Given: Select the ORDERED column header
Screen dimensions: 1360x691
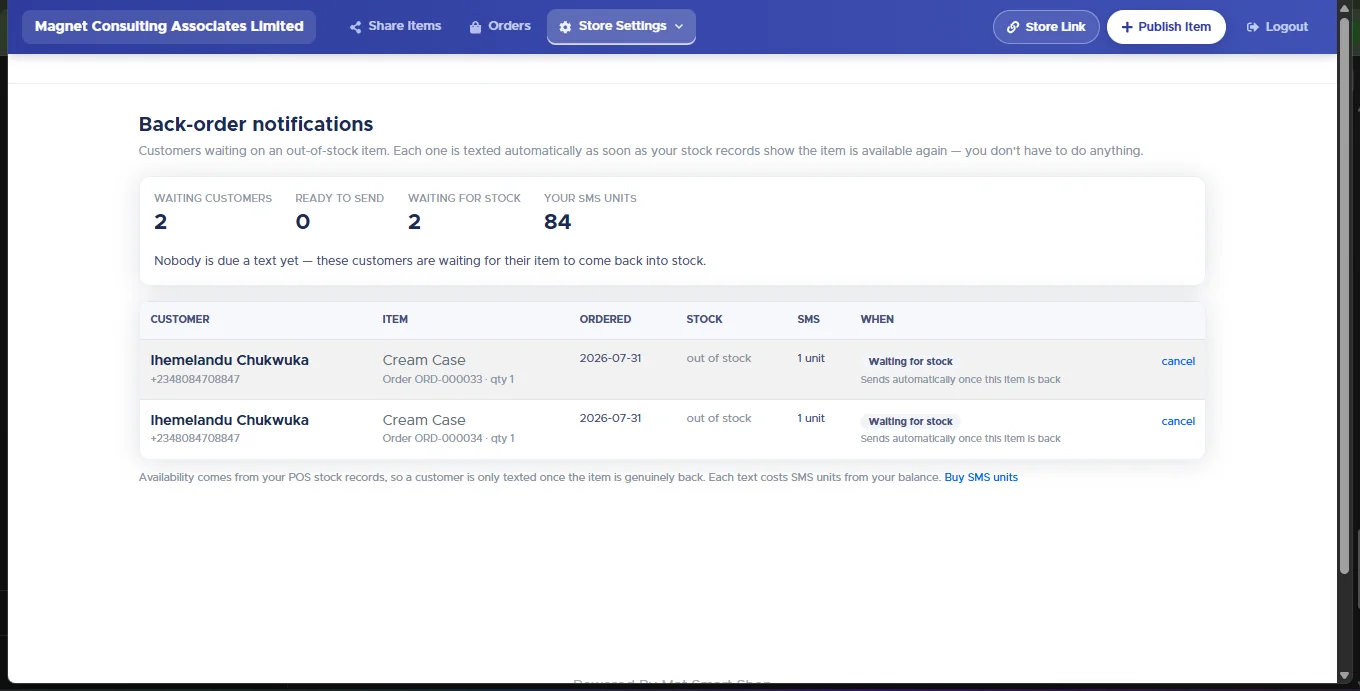Looking at the screenshot, I should tap(605, 319).
